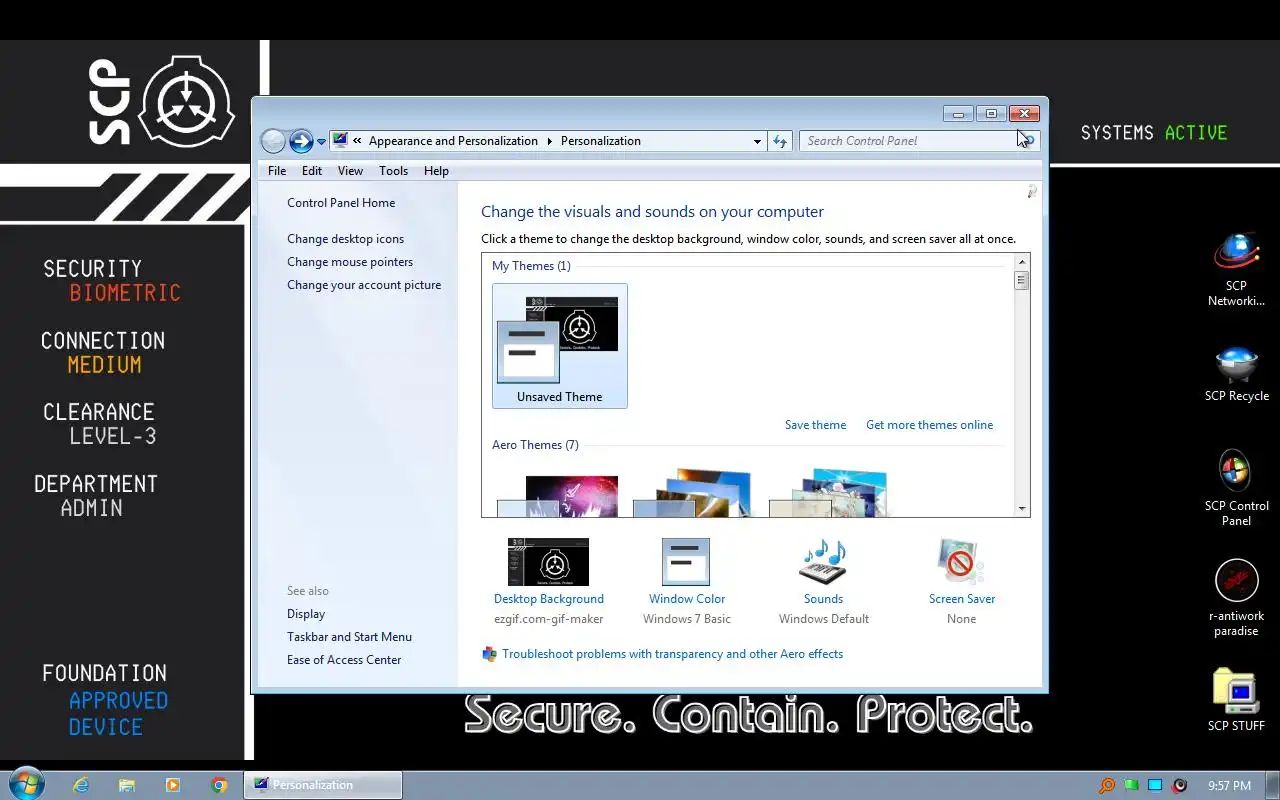
Task: Open SCP Control Panel desktop icon
Action: pyautogui.click(x=1236, y=488)
